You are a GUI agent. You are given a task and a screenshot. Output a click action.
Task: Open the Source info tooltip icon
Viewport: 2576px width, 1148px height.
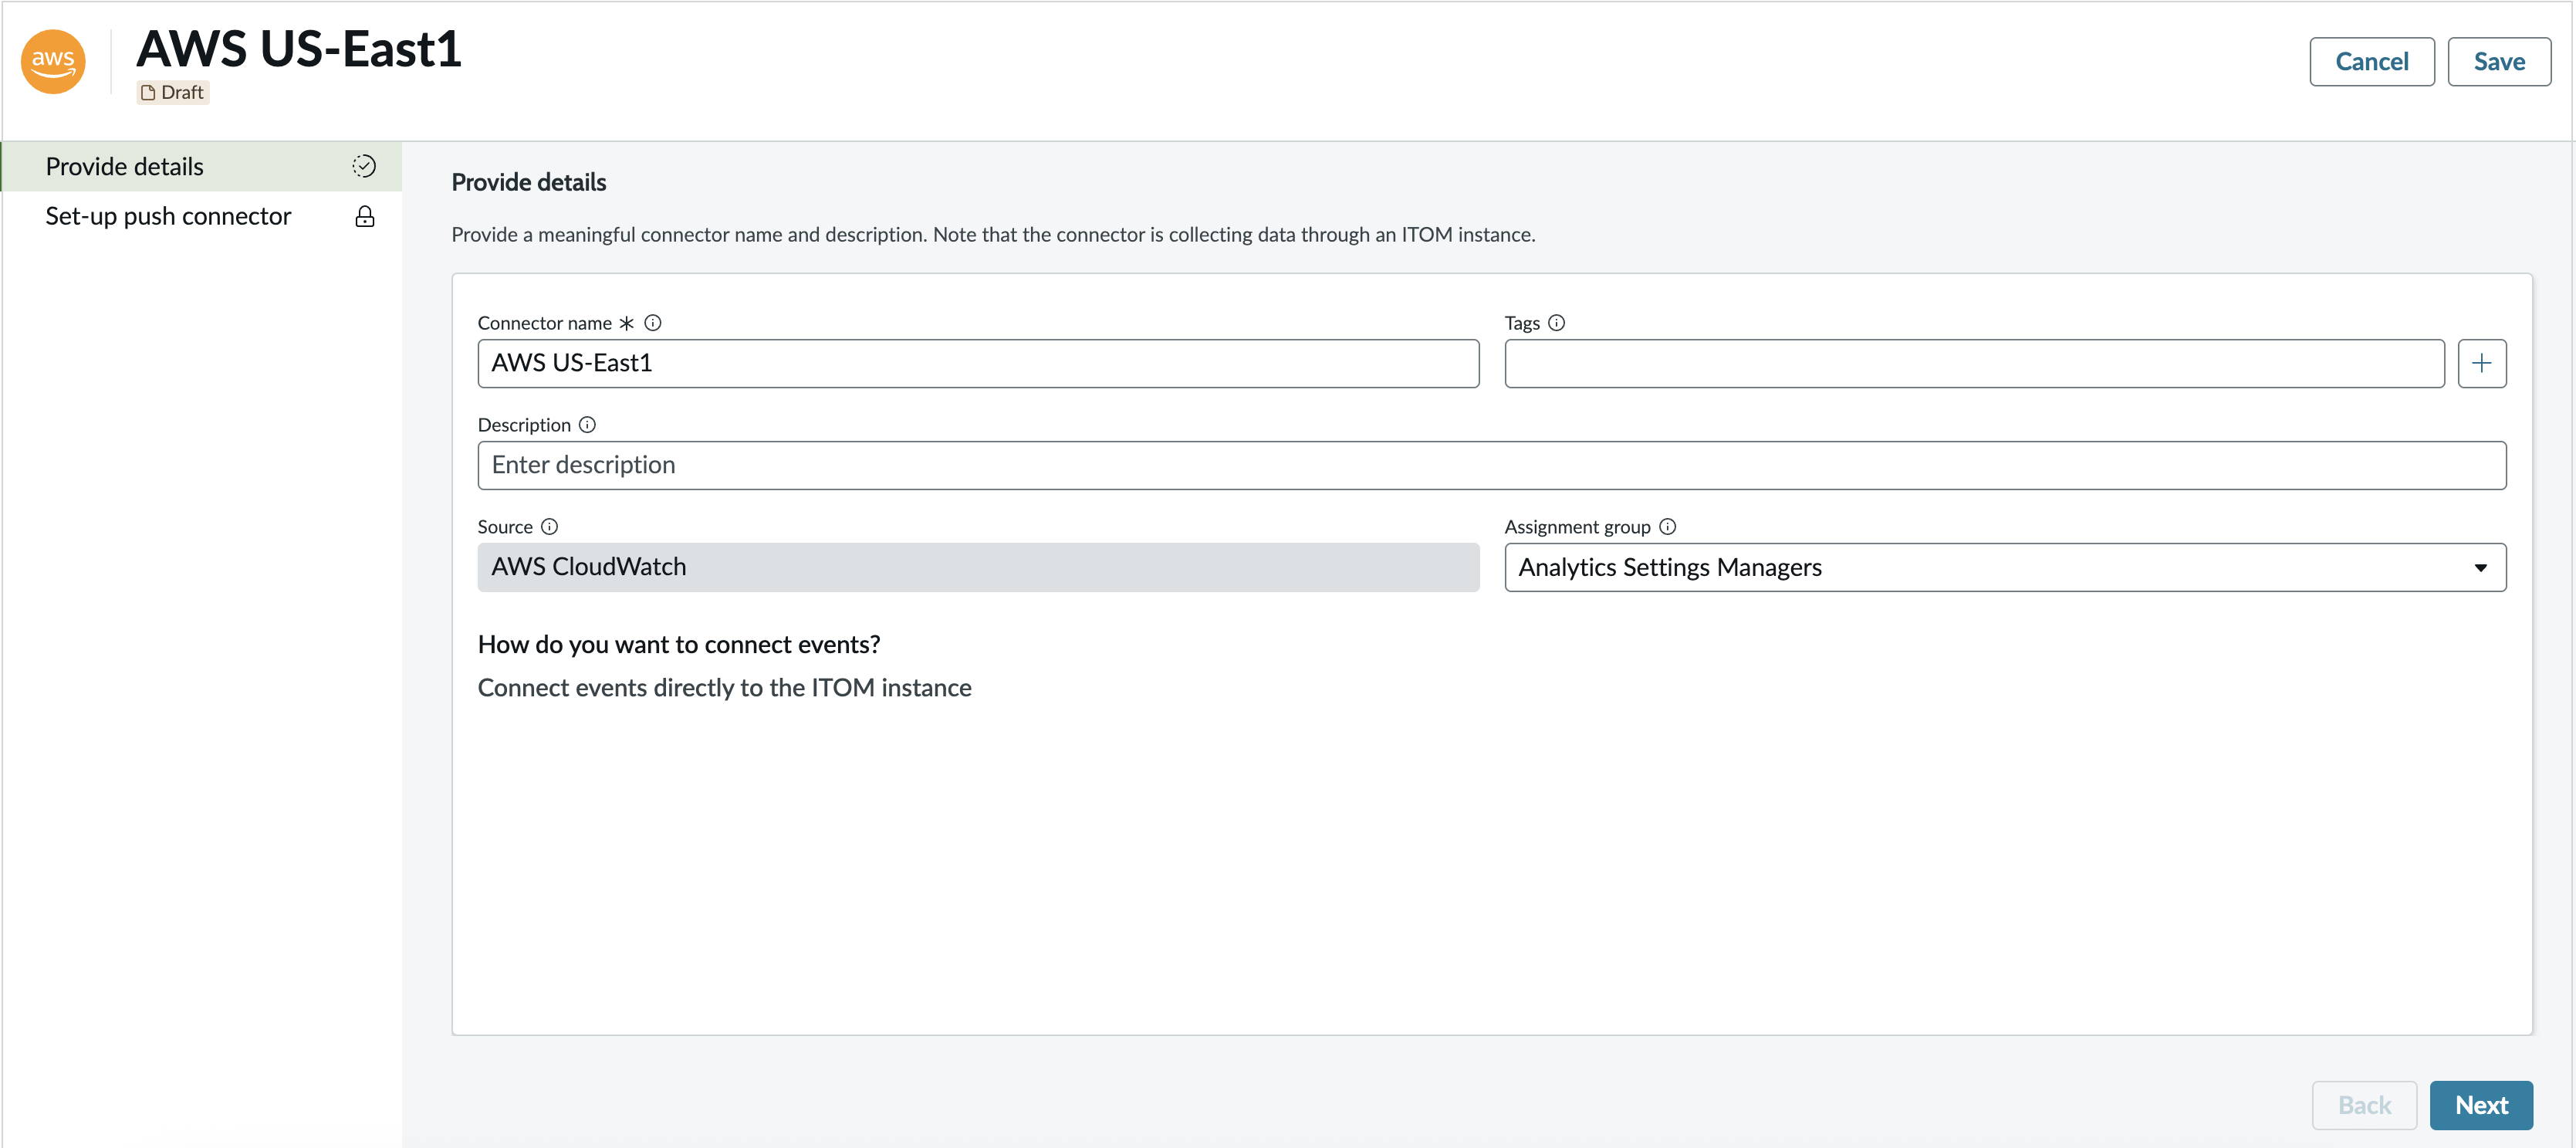[549, 527]
